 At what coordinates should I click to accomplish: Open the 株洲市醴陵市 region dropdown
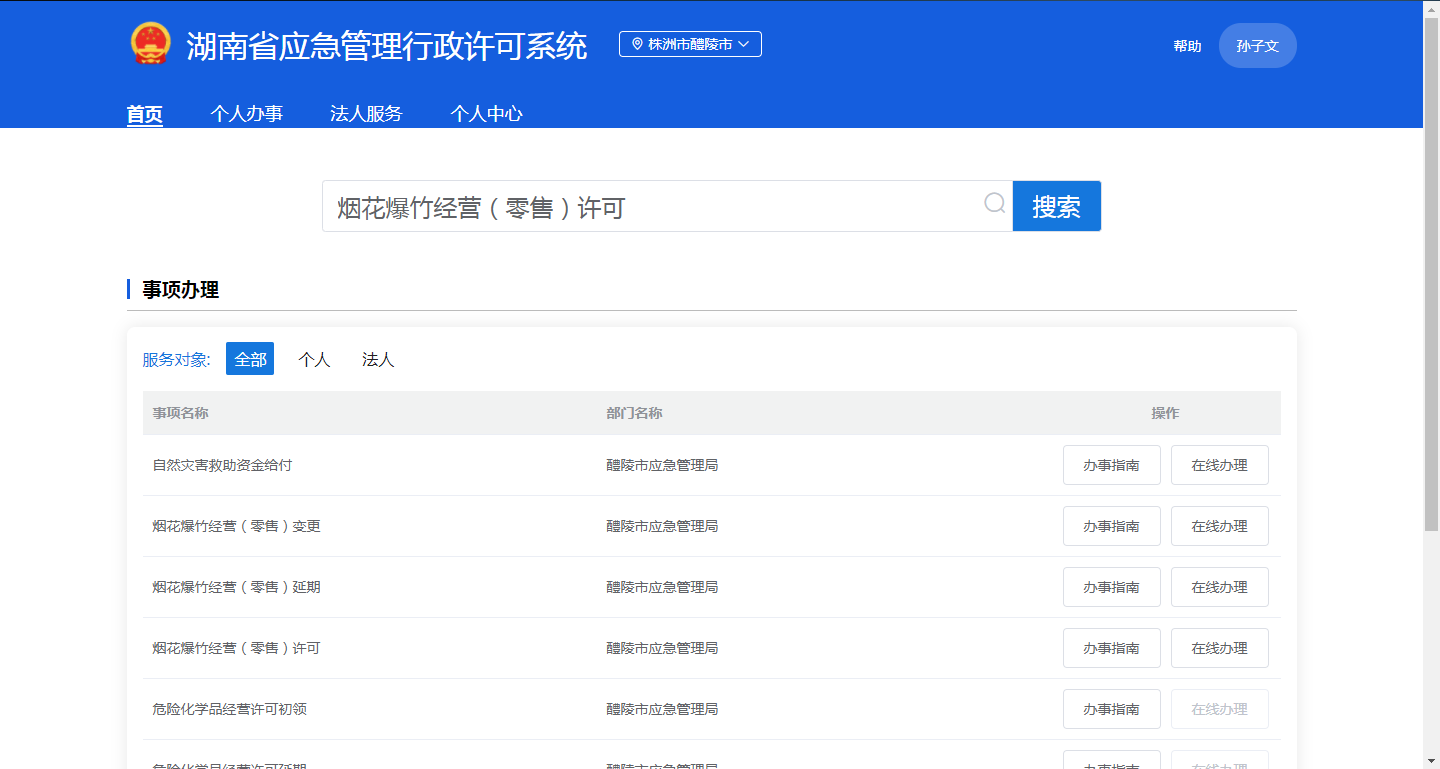click(x=690, y=45)
